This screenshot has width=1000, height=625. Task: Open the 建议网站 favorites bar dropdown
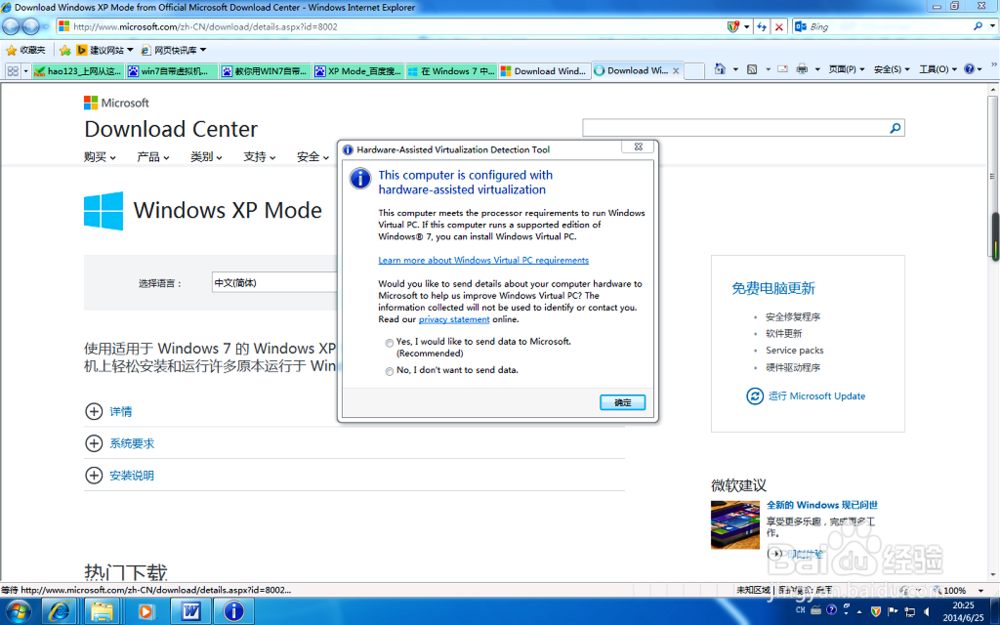(105, 50)
